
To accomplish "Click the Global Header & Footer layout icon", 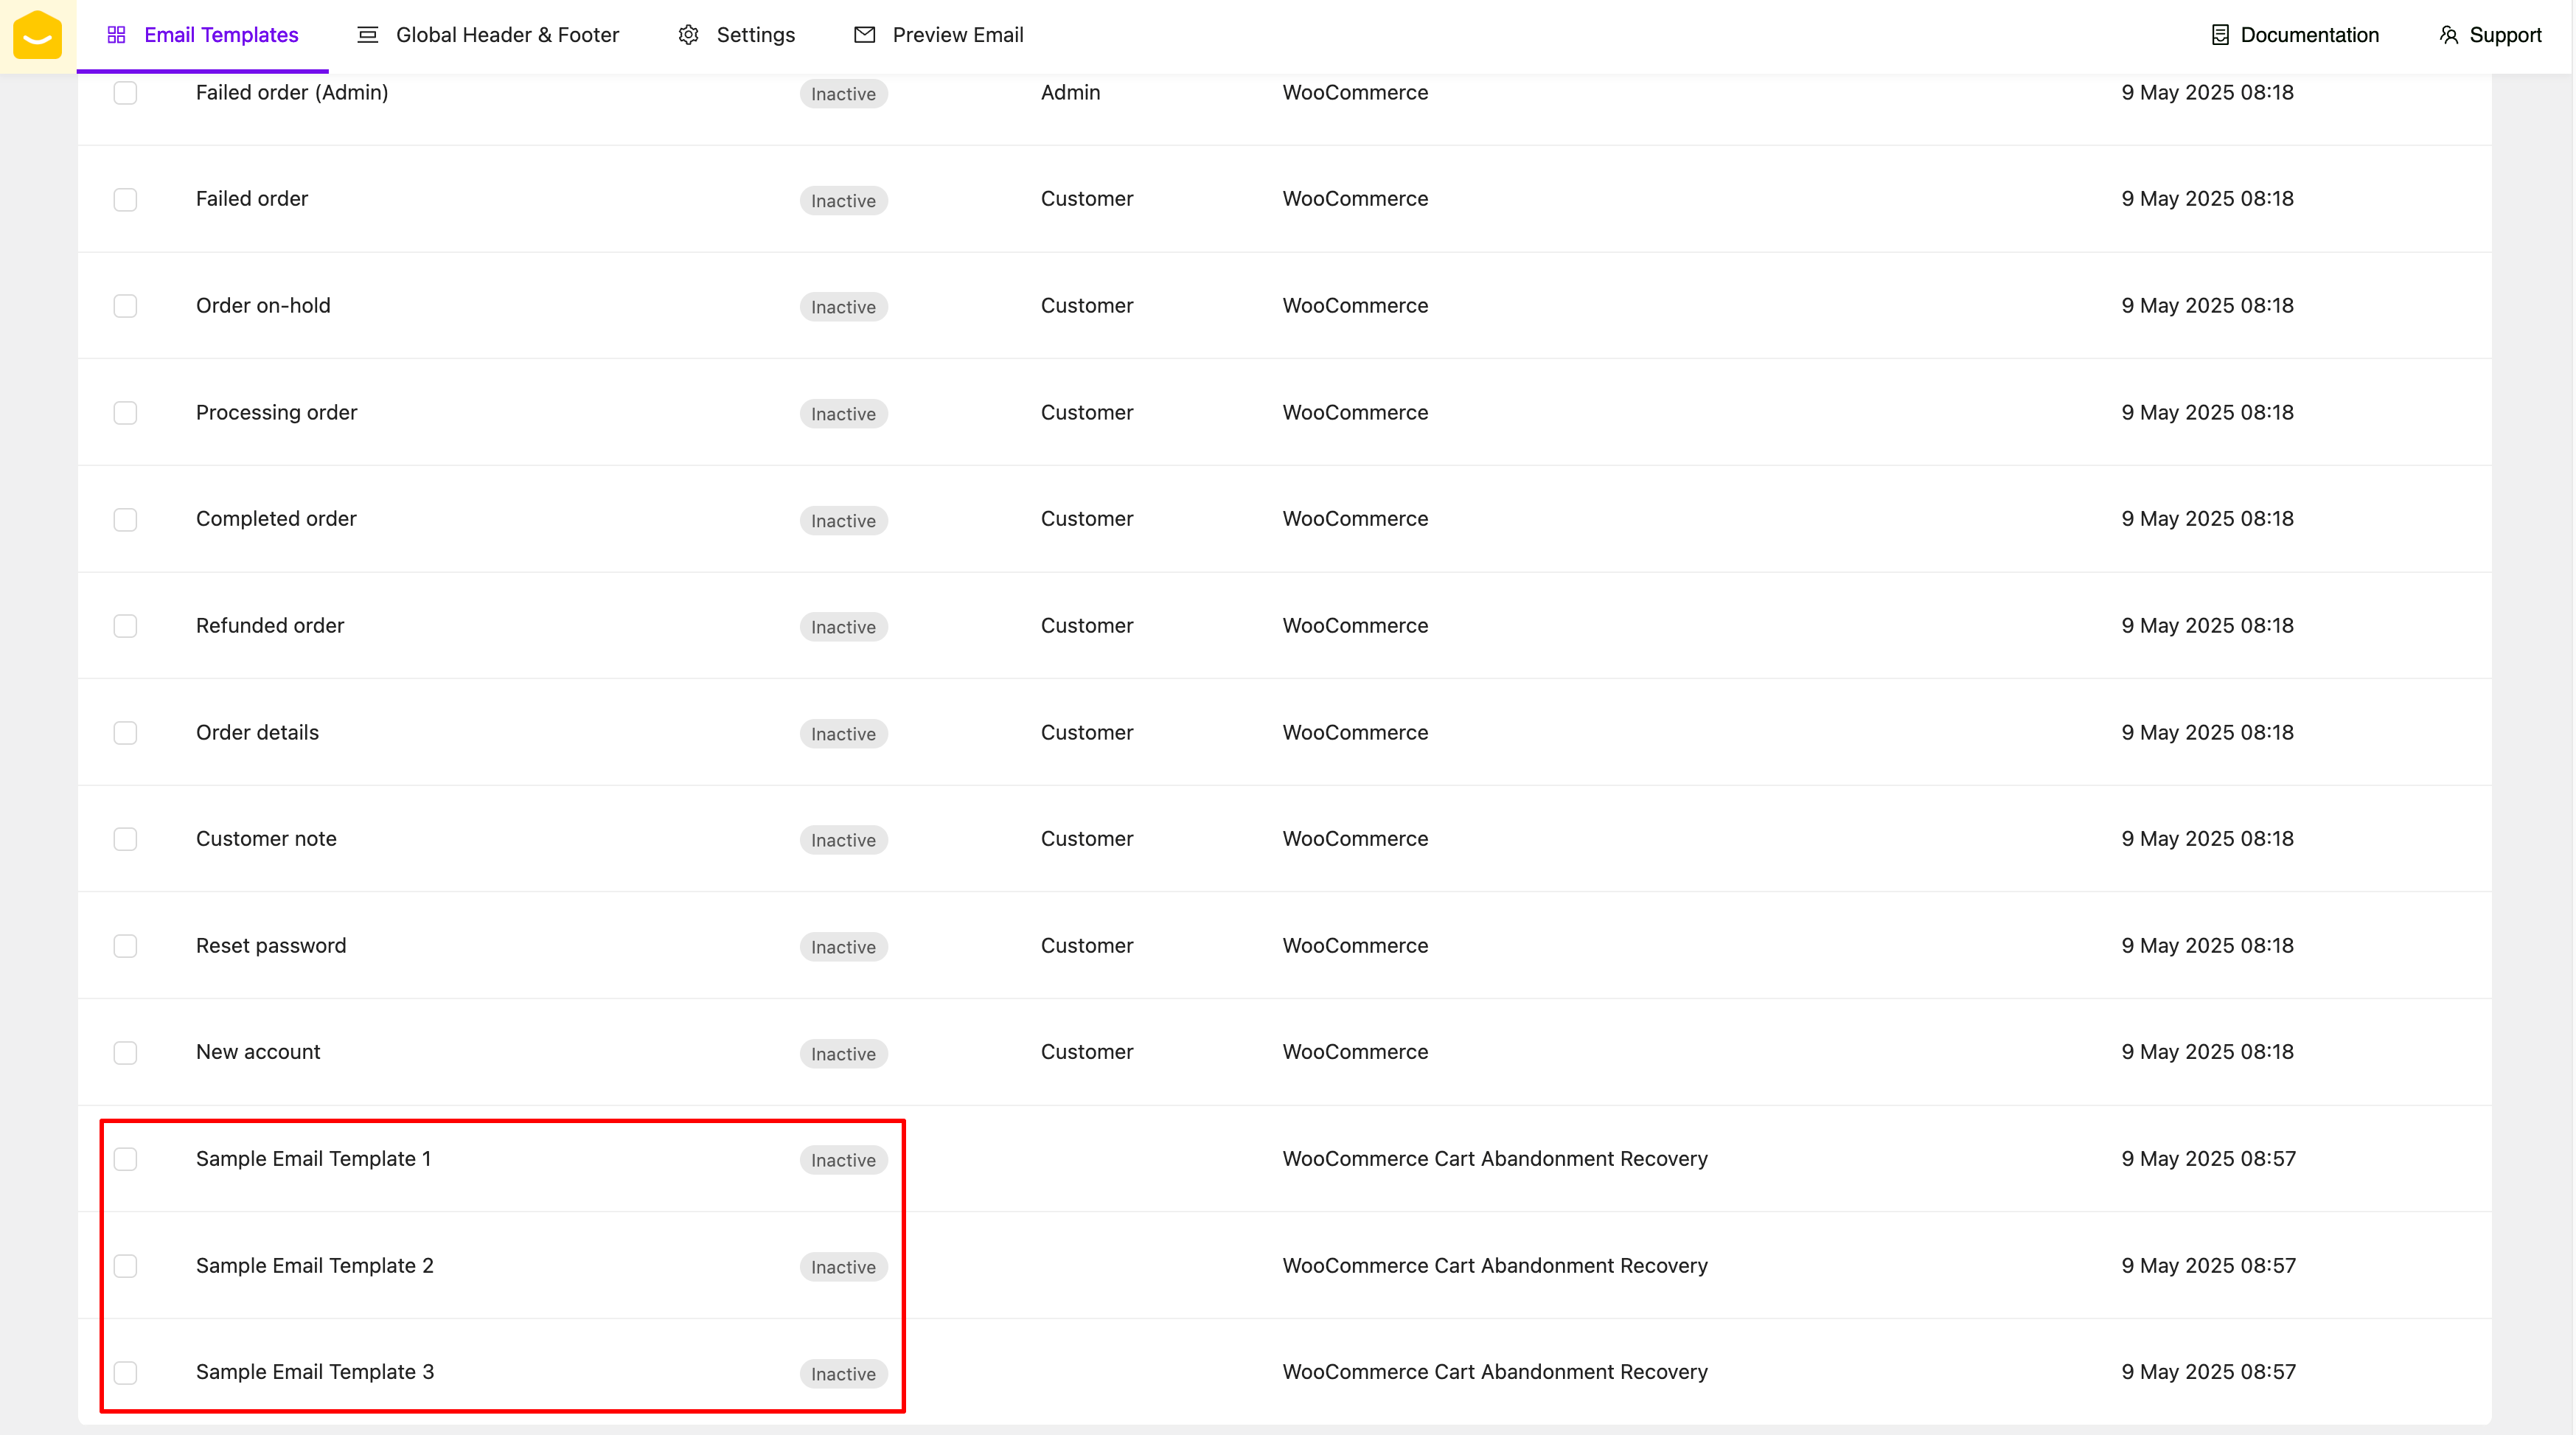I will [367, 35].
